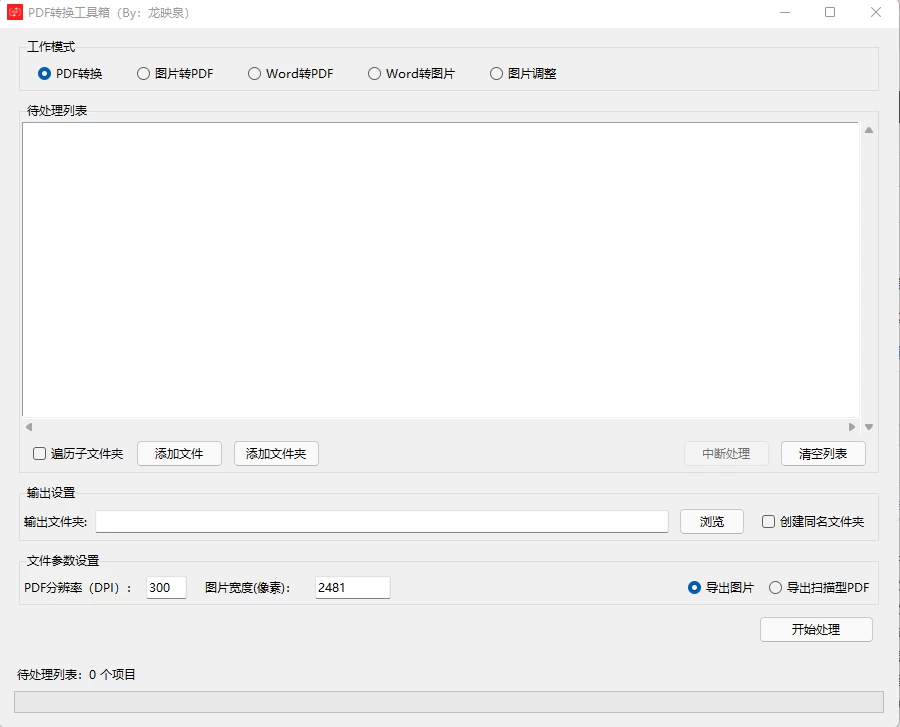Click the right arrow of horizontal scrollbar
Viewport: 900px width, 727px height.
pyautogui.click(x=853, y=427)
